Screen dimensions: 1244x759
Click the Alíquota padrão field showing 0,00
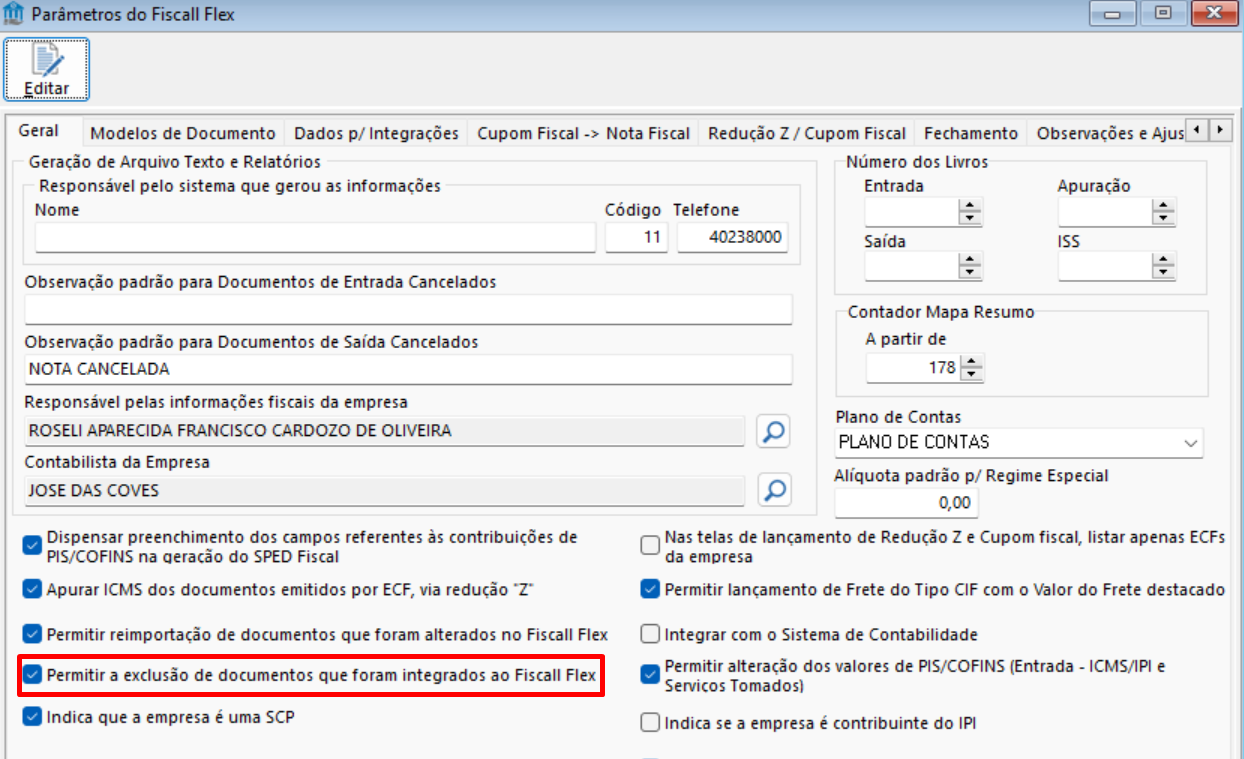[x=906, y=501]
